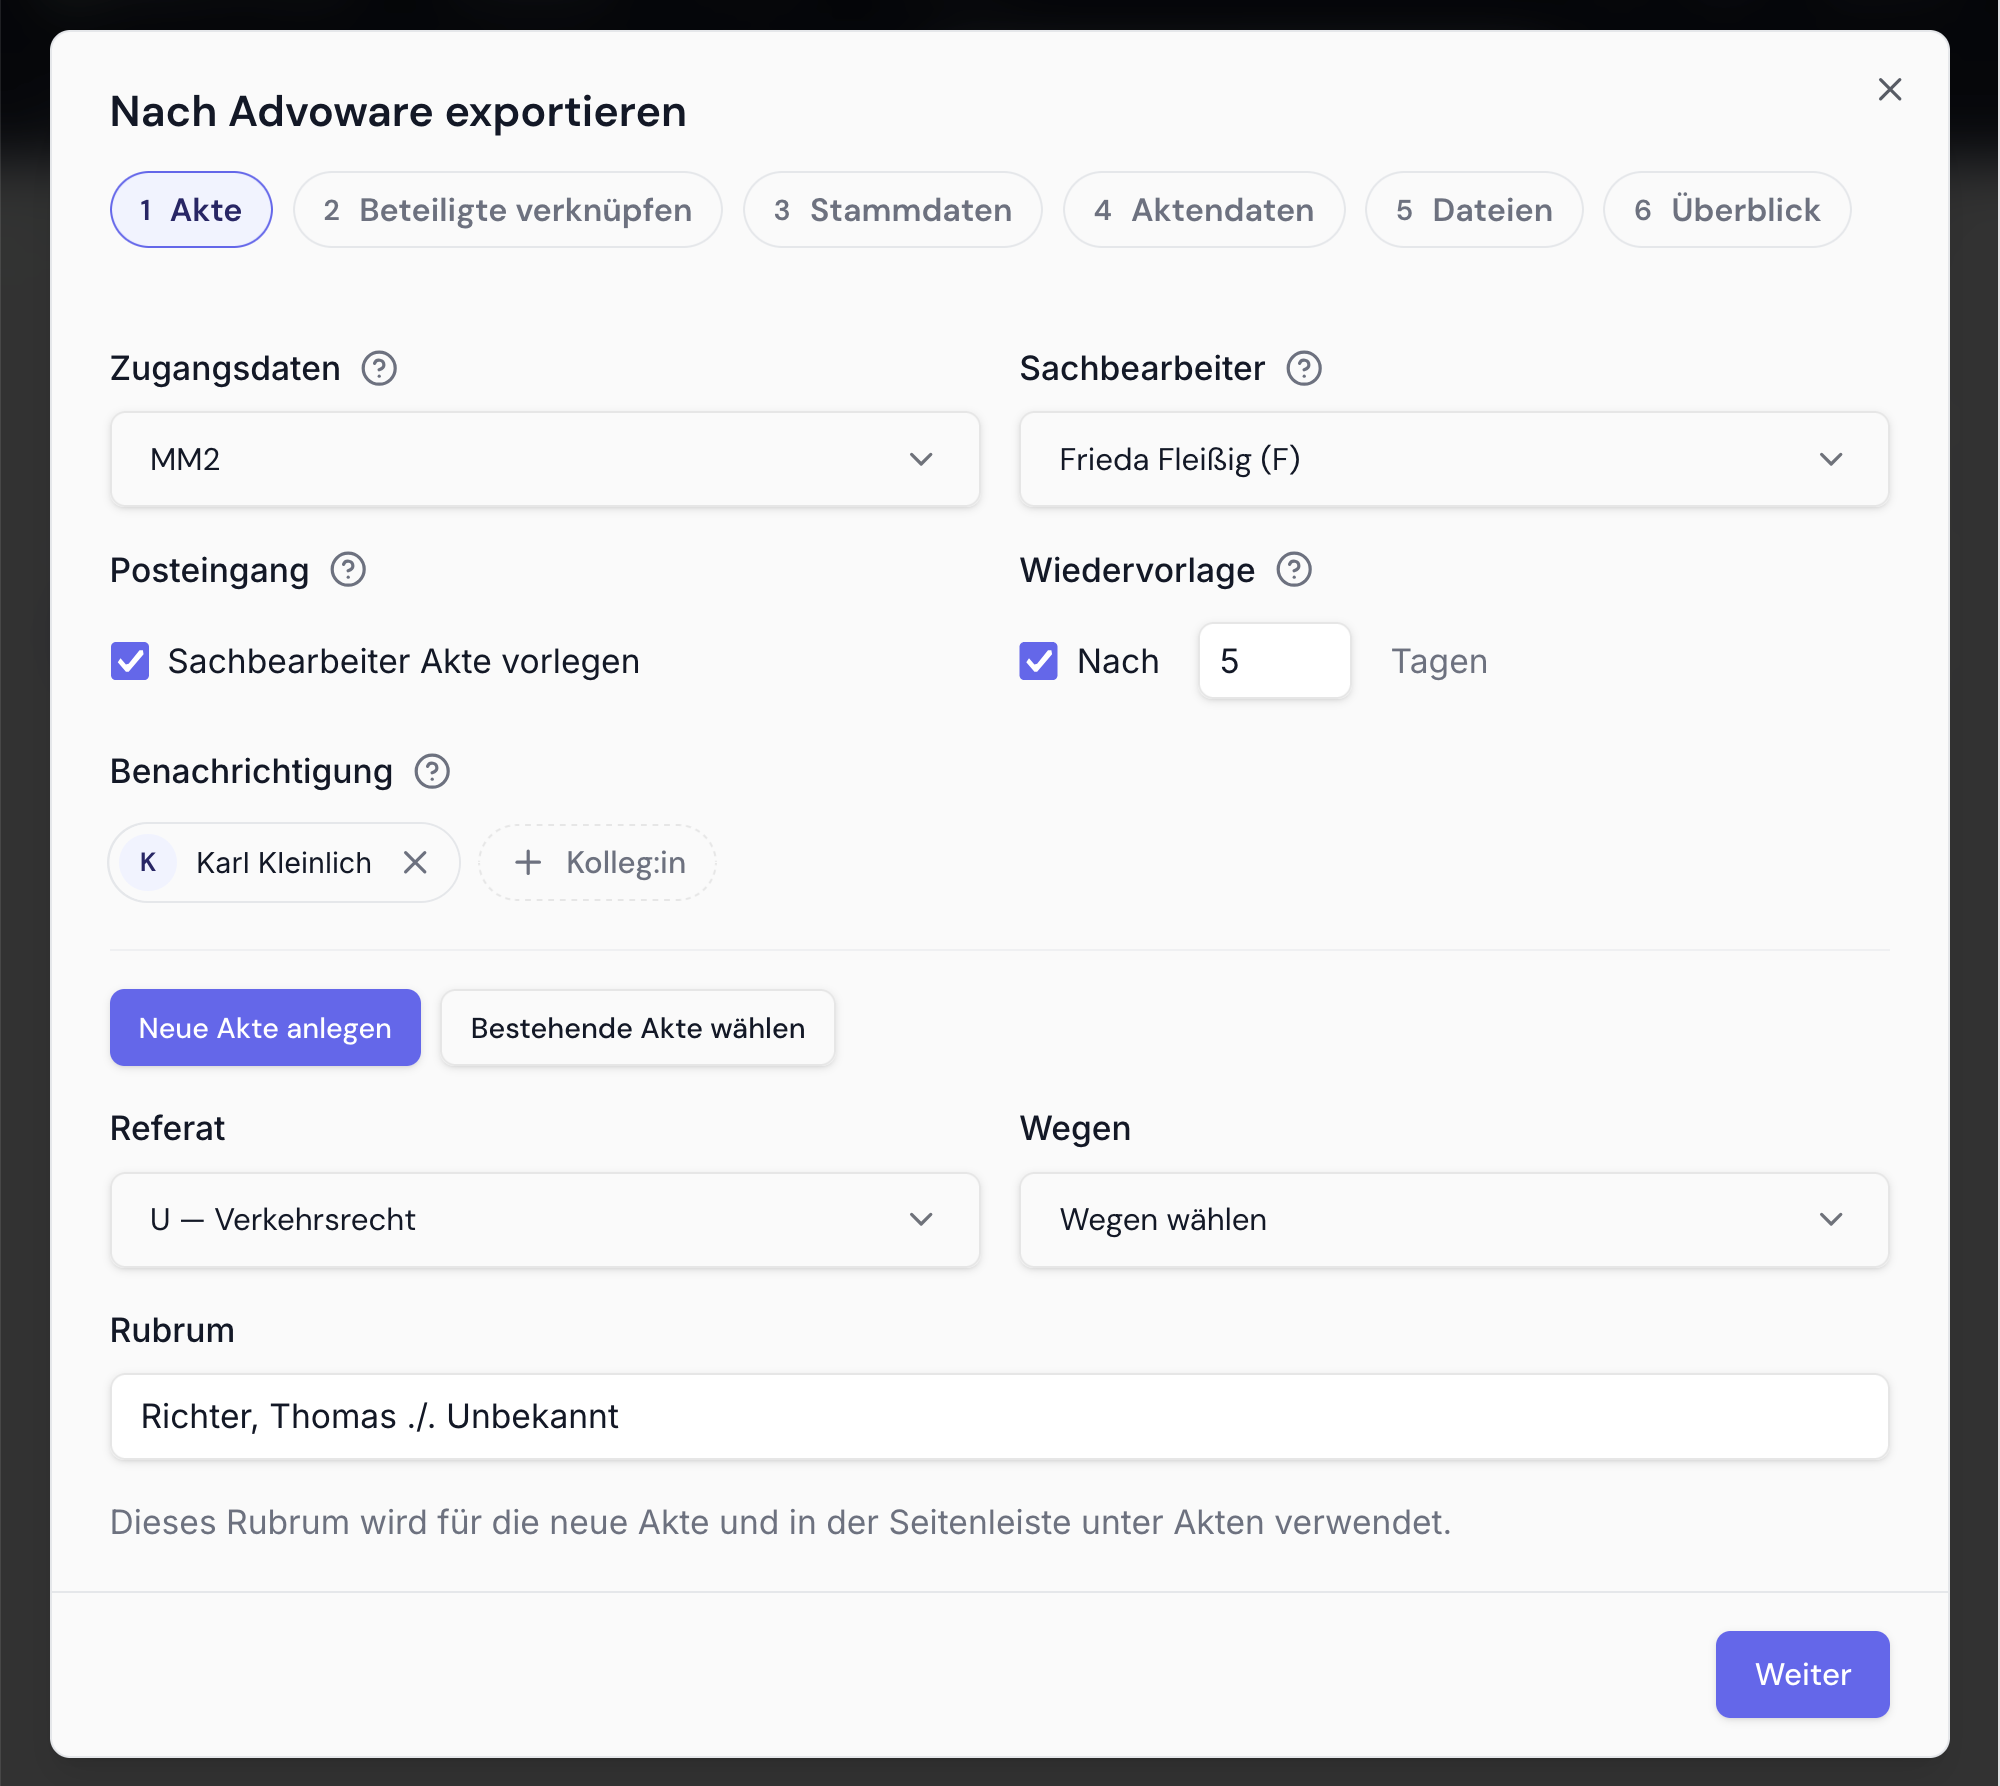Remove Karl Kleinlich from notifications

pos(415,862)
